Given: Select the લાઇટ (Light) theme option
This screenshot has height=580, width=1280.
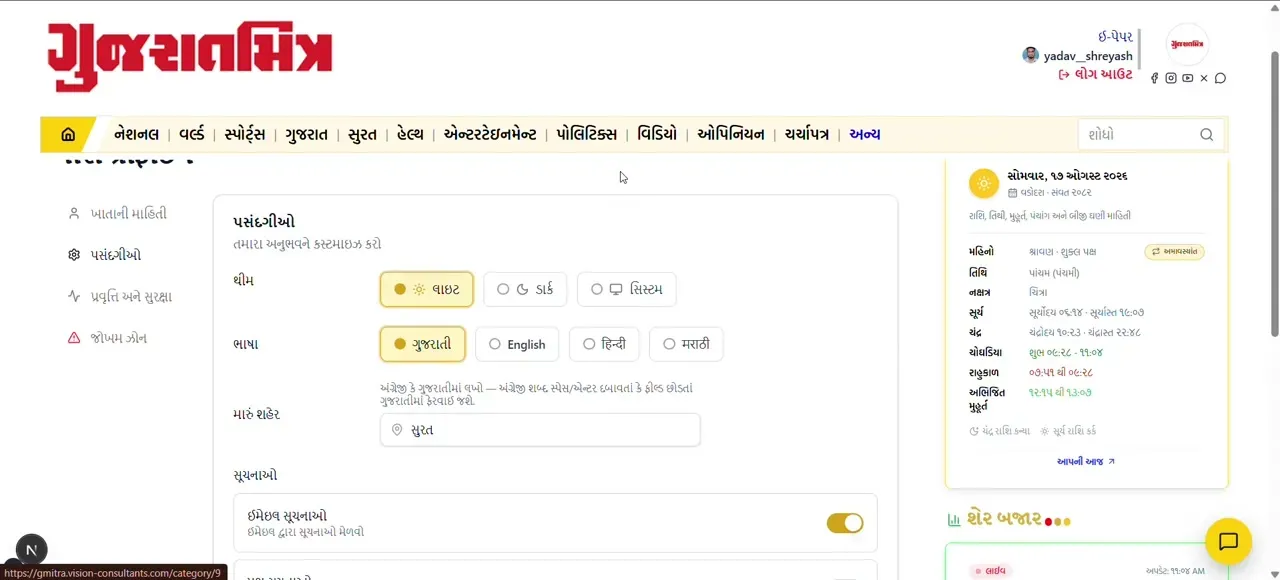Looking at the screenshot, I should (427, 289).
